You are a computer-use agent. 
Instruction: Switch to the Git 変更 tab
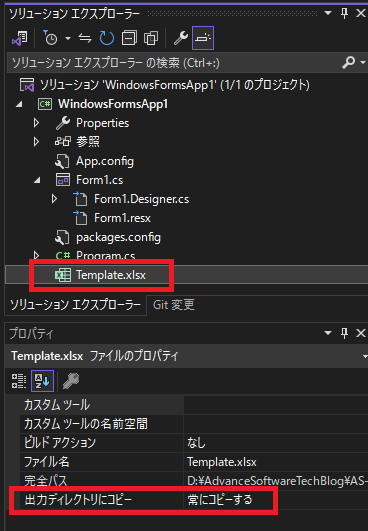point(174,305)
